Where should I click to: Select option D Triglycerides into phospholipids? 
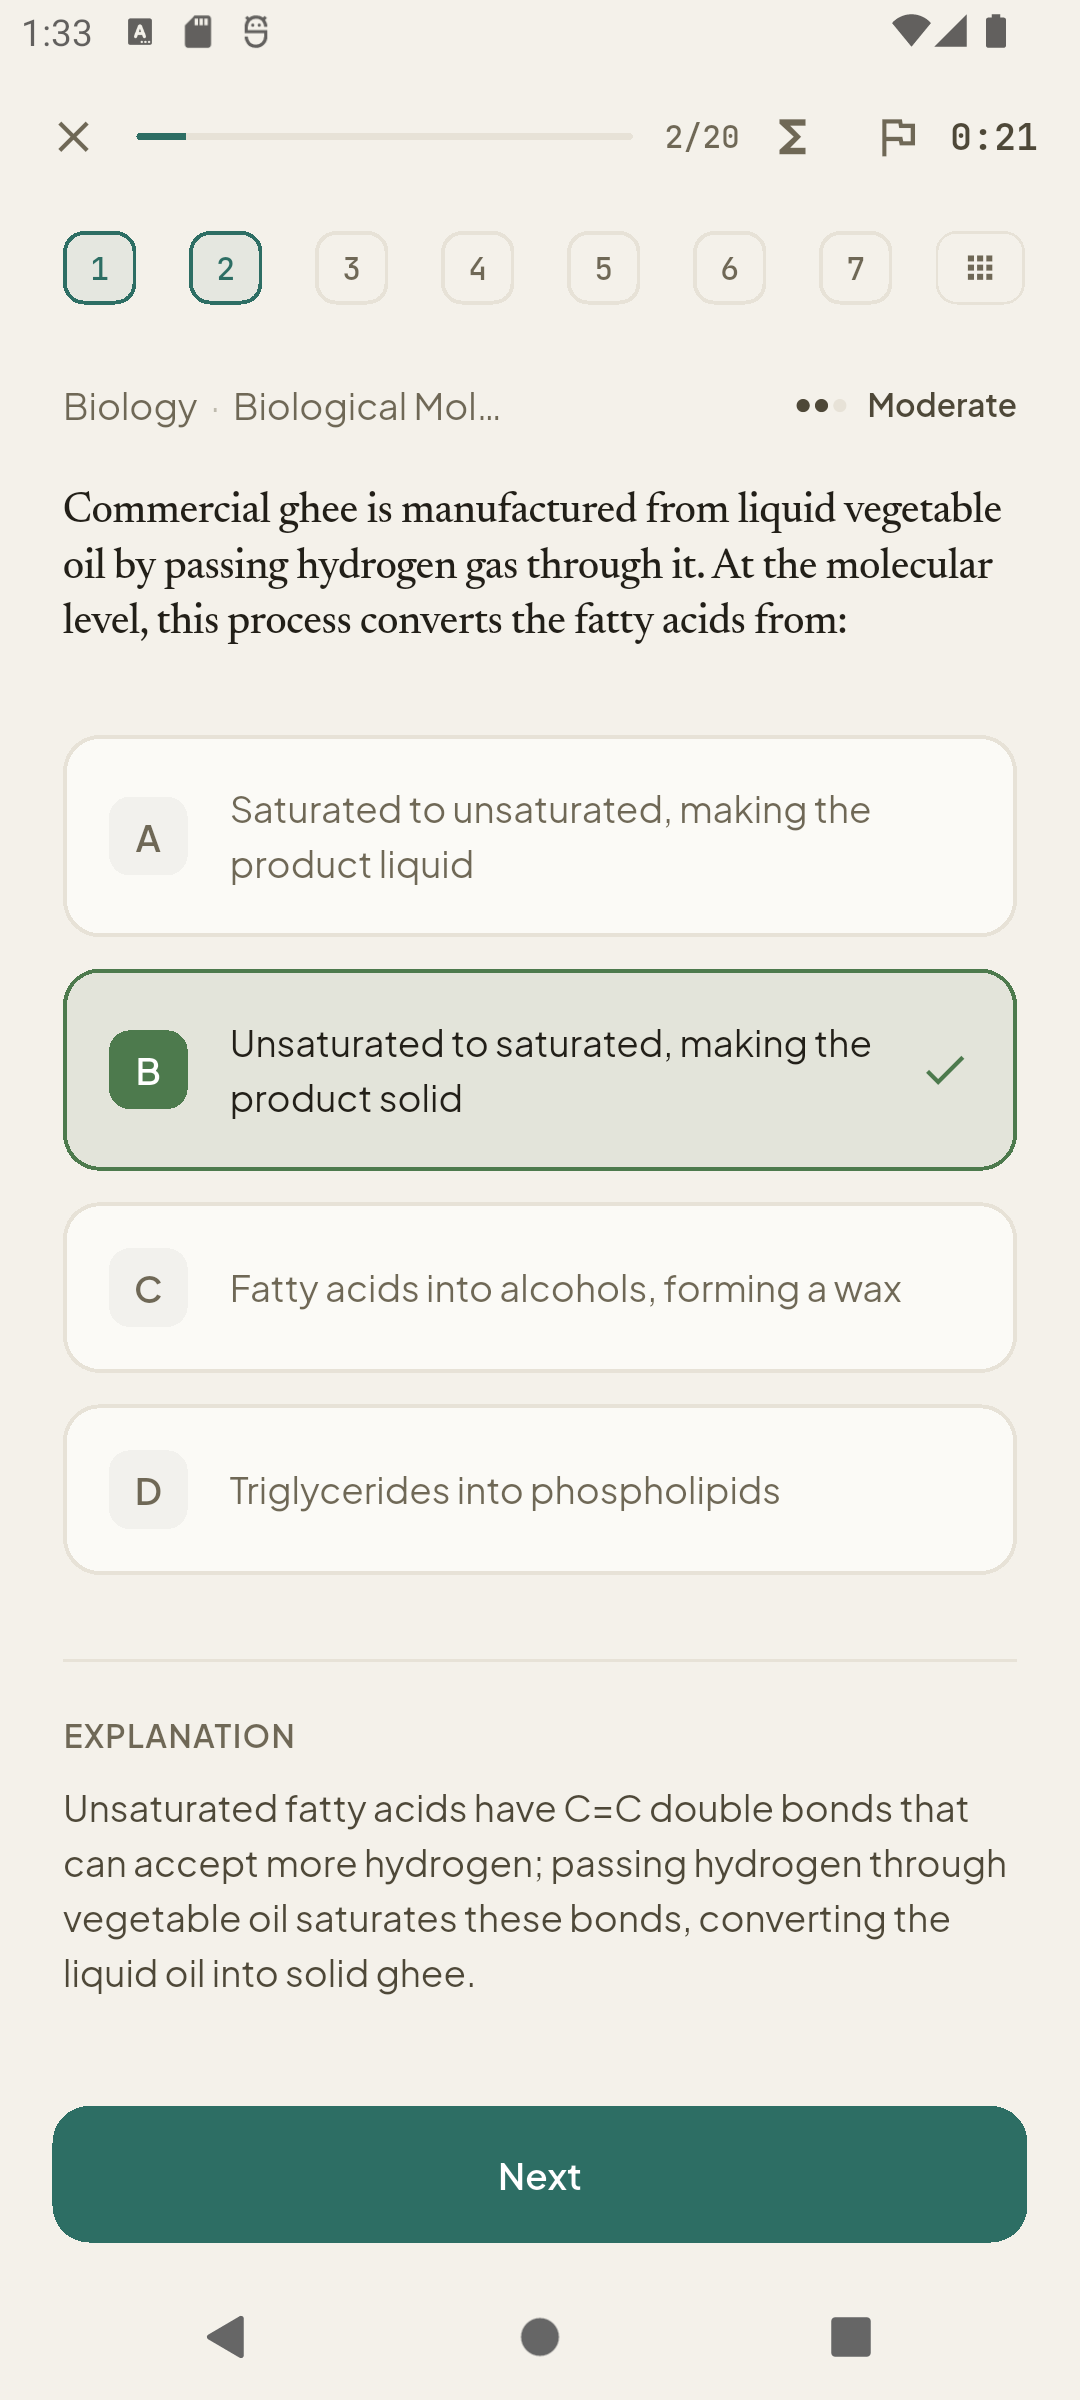tap(540, 1490)
